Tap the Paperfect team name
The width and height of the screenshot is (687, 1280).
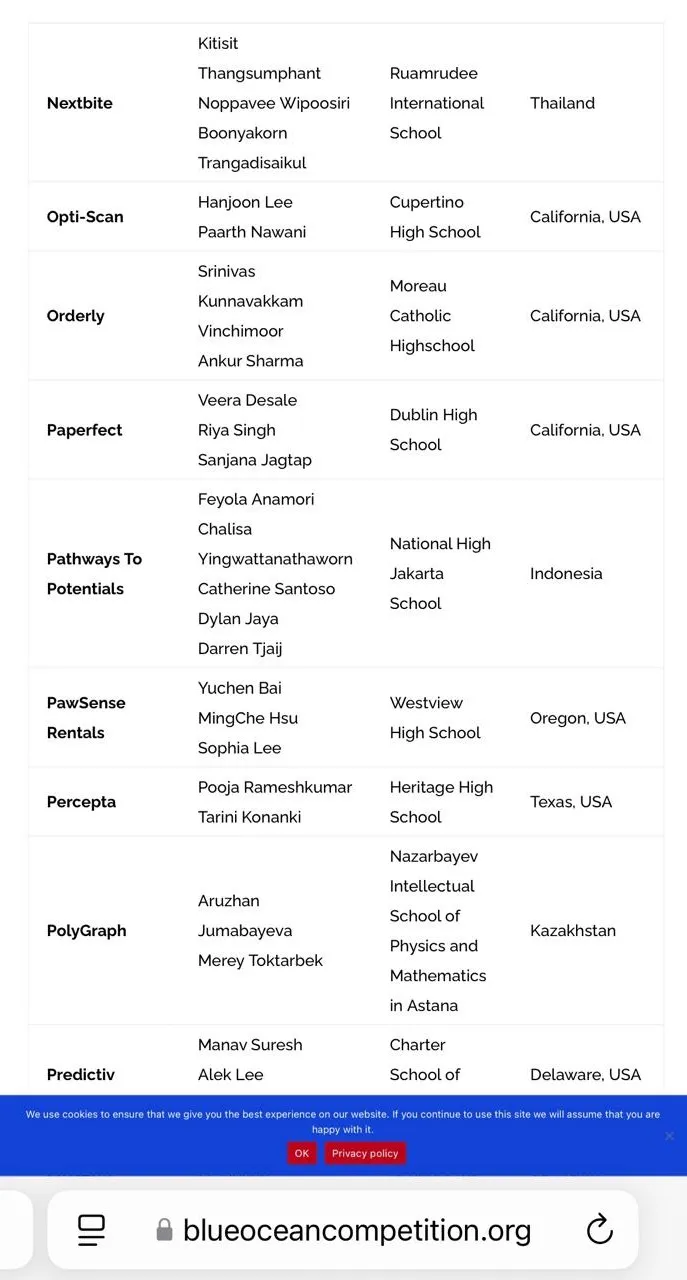coord(85,430)
